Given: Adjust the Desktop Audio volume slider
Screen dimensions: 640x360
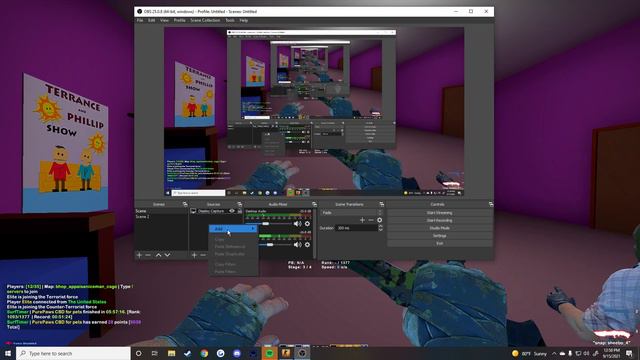Looking at the screenshot, I should [269, 224].
